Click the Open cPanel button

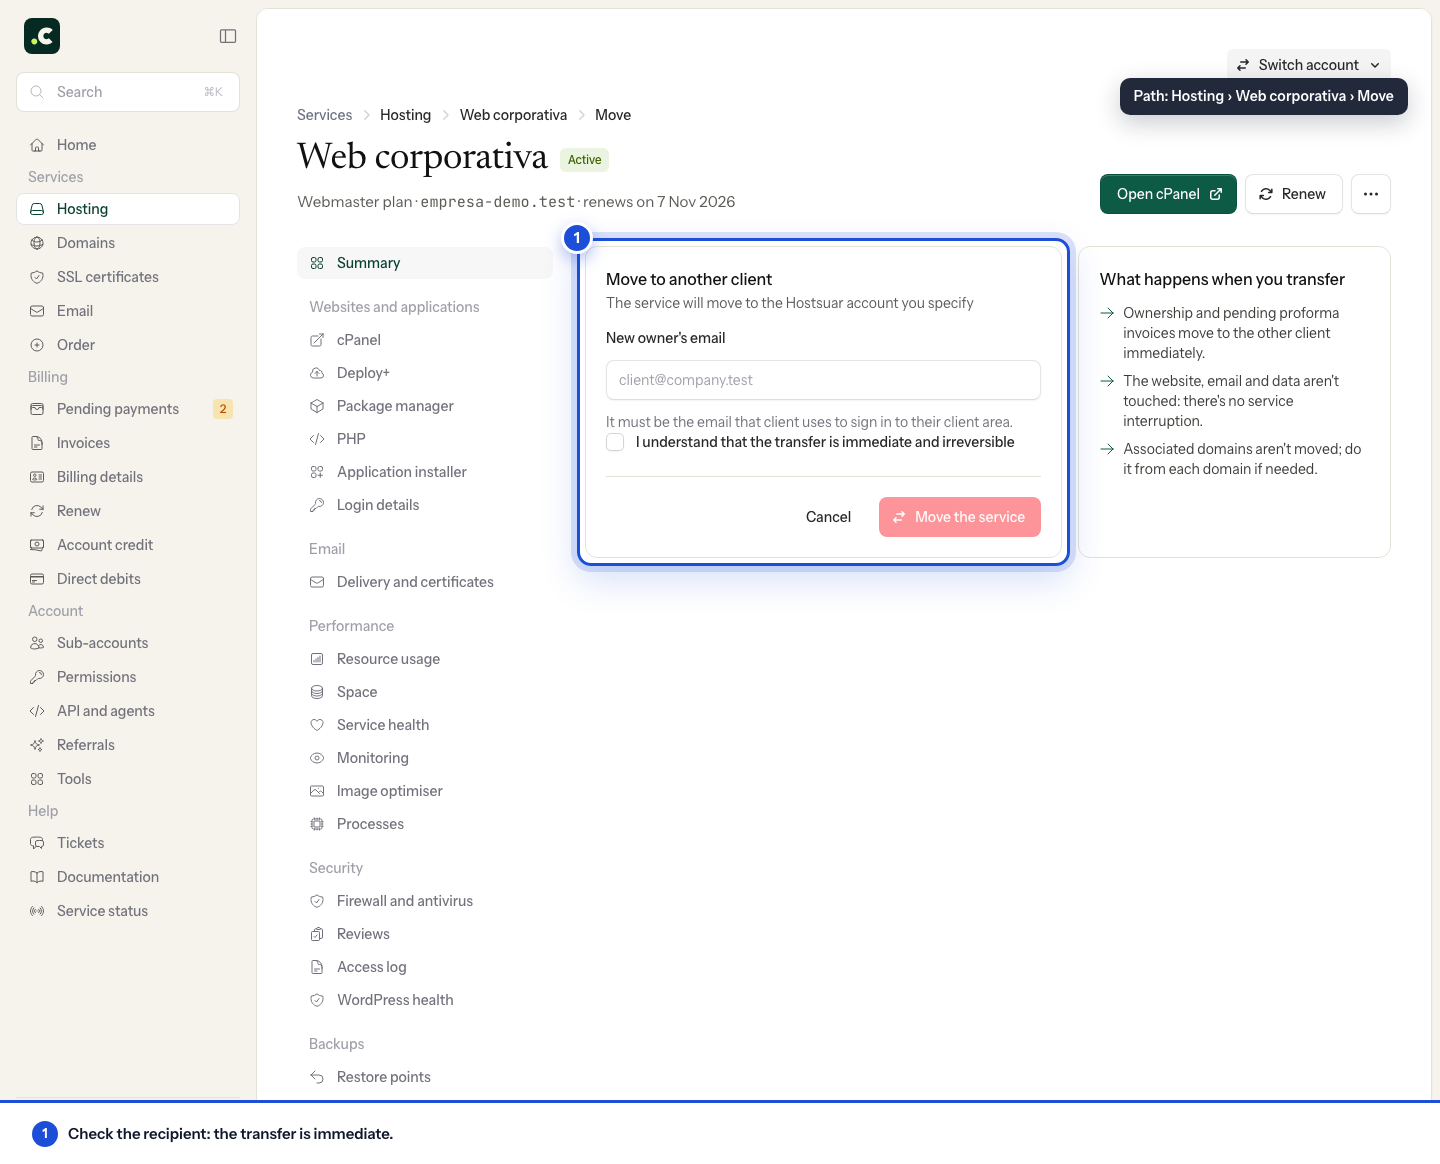tap(1168, 194)
